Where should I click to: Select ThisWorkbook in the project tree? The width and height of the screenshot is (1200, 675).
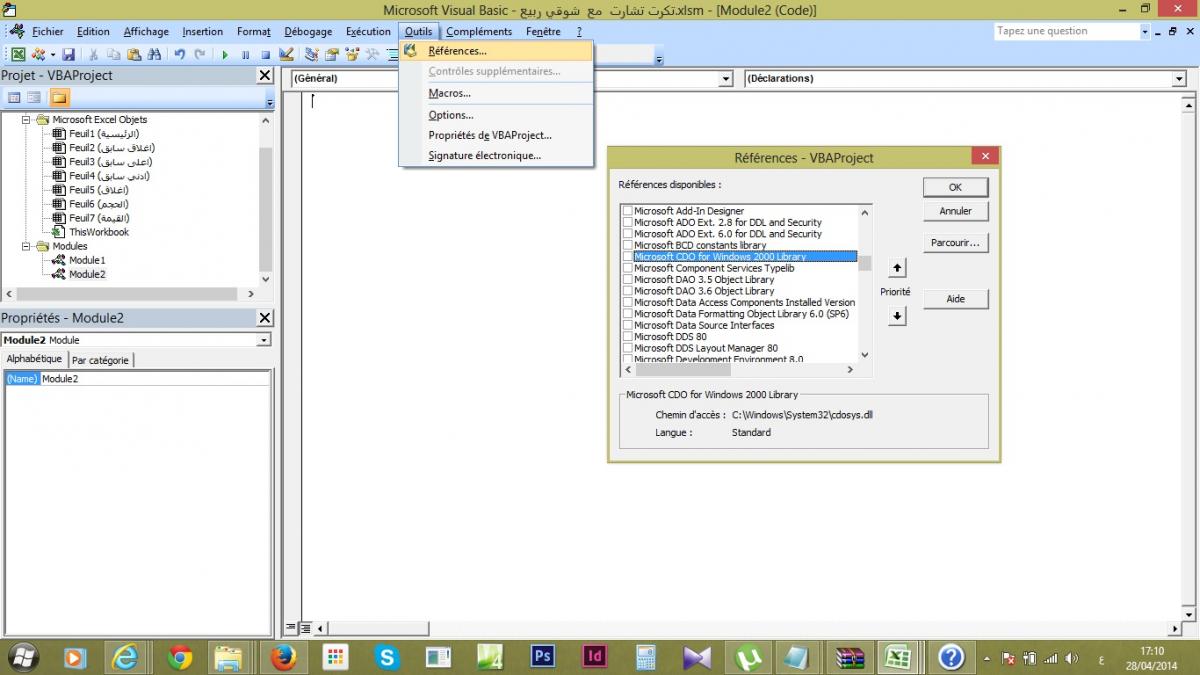coord(98,232)
